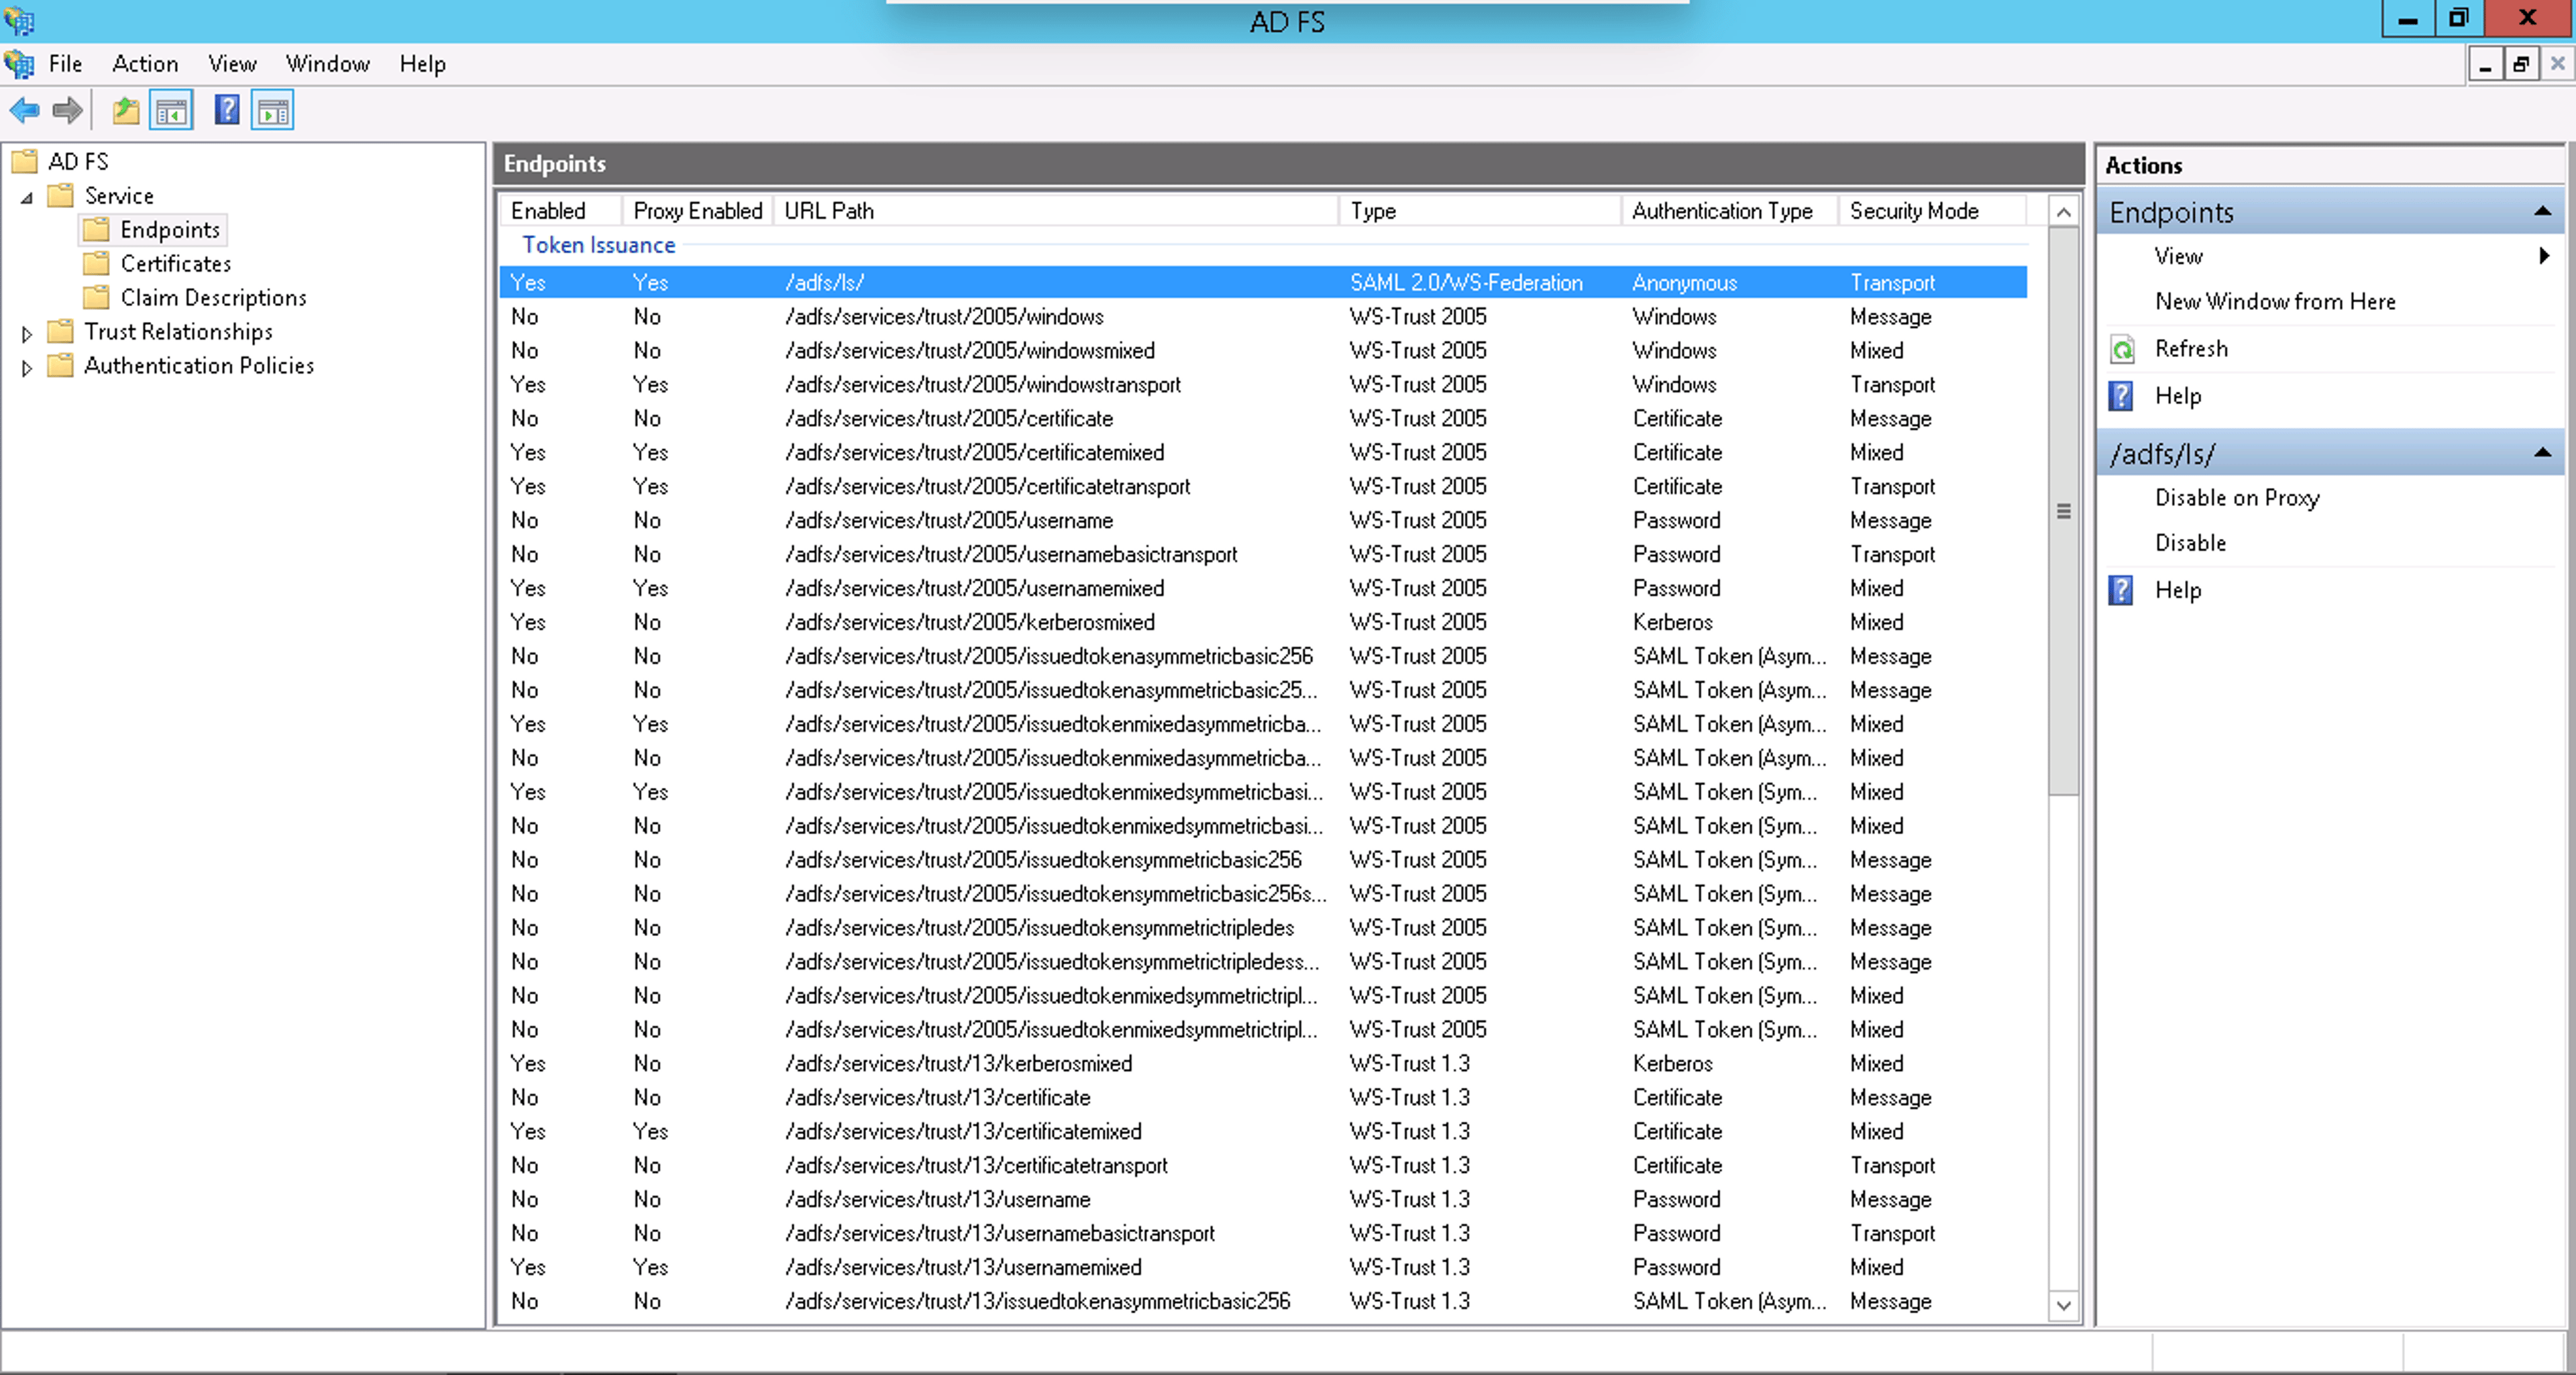Toggle the Show/Hide Action Pane icon

(x=272, y=110)
